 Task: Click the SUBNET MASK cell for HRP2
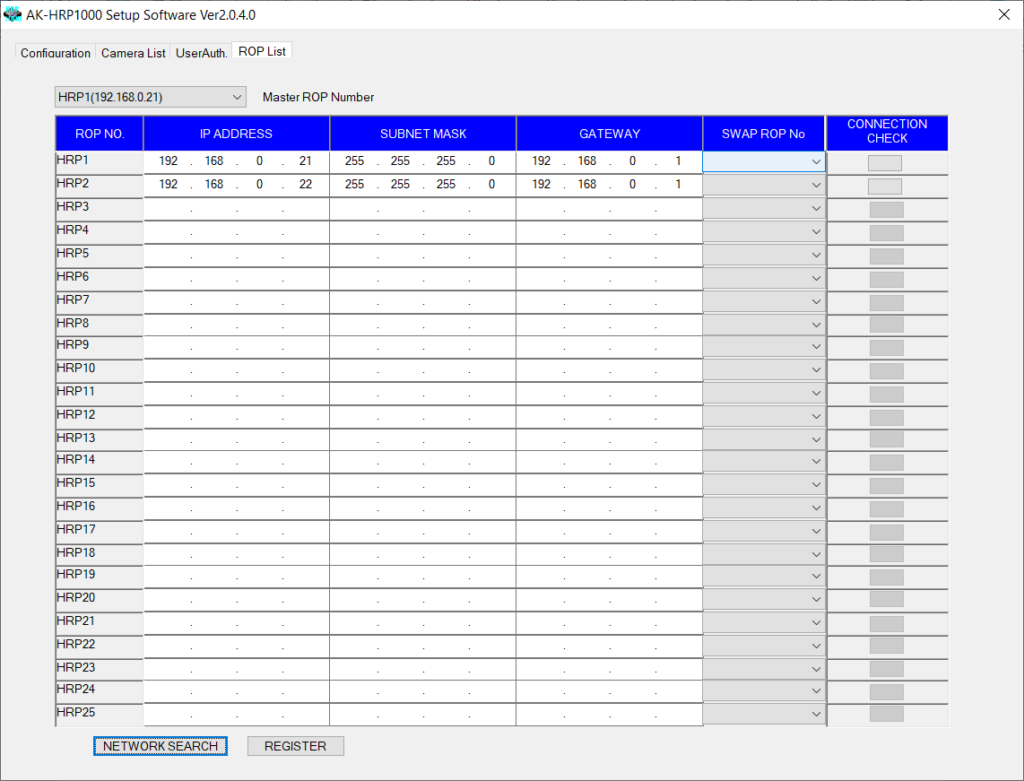click(422, 184)
